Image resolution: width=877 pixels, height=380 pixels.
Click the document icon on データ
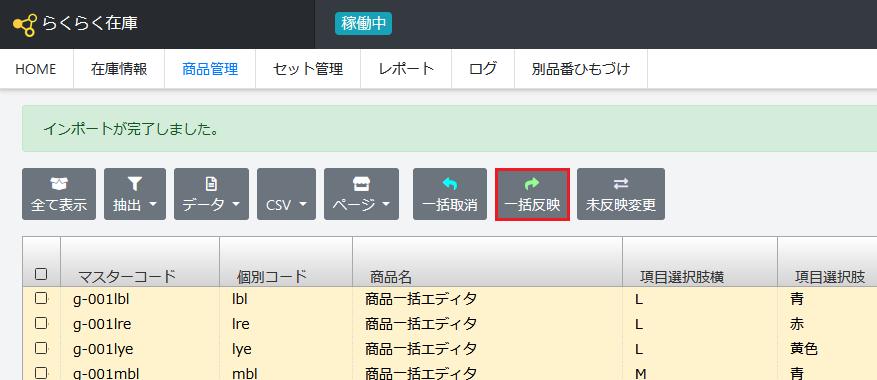(x=211, y=183)
